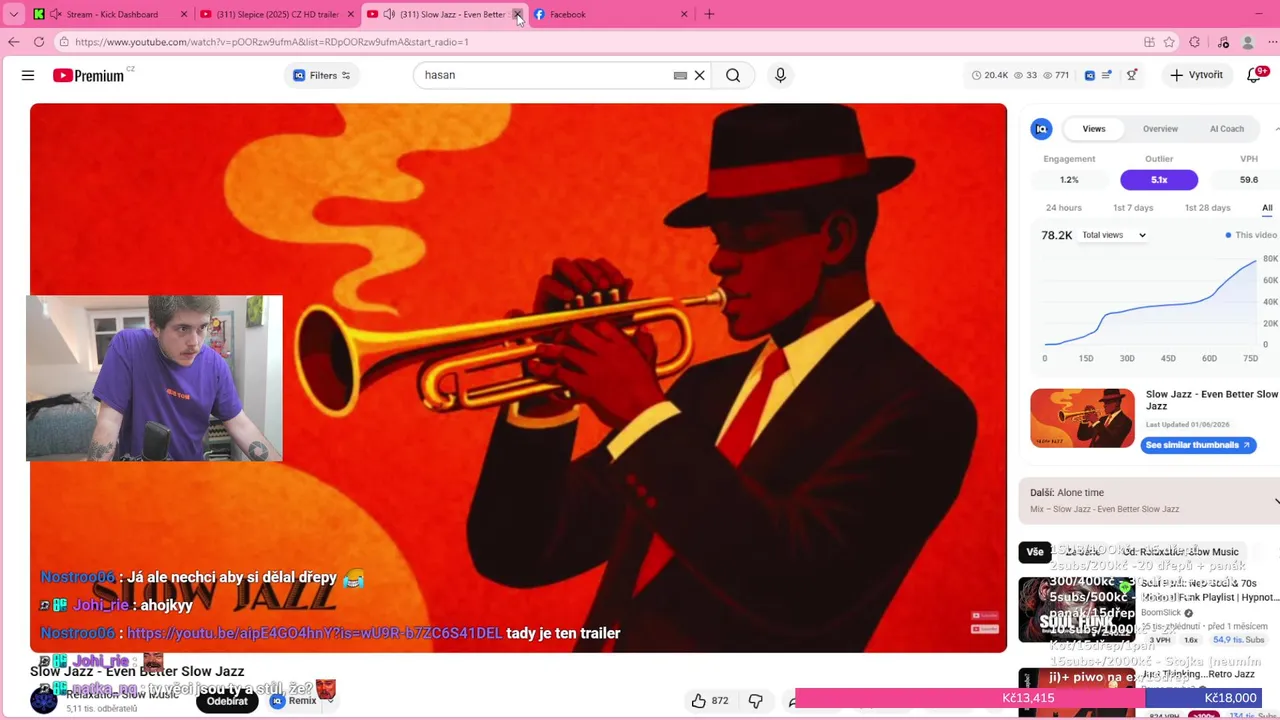Viewport: 1280px width, 720px height.
Task: Open the tab search dropdown arrow
Action: point(14,14)
